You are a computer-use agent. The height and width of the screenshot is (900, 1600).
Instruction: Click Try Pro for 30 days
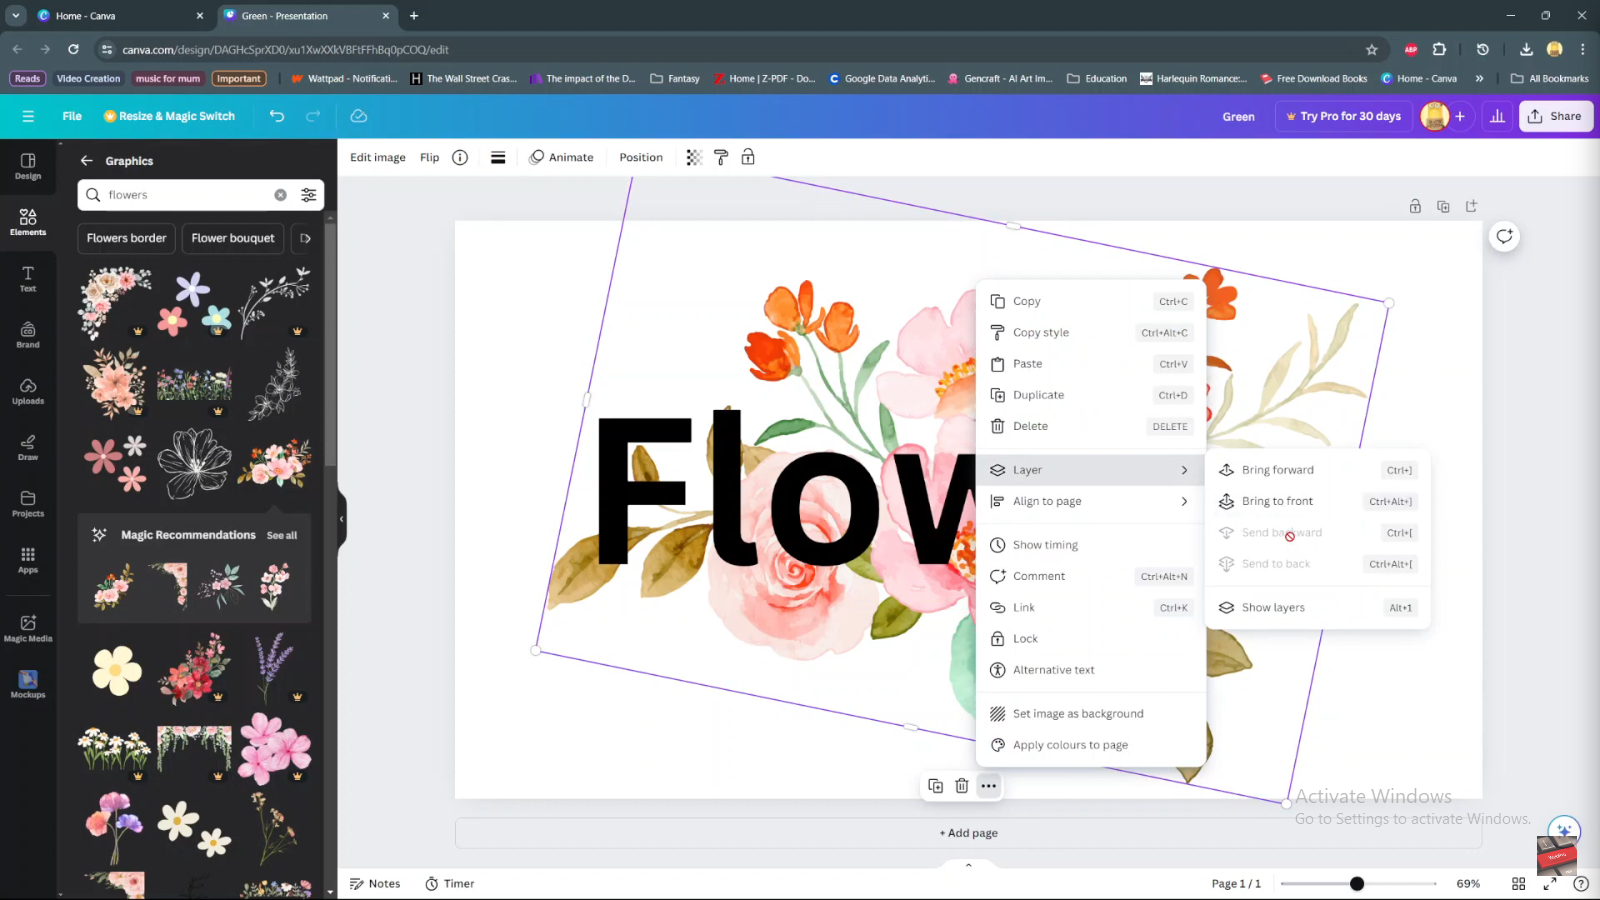click(1343, 116)
